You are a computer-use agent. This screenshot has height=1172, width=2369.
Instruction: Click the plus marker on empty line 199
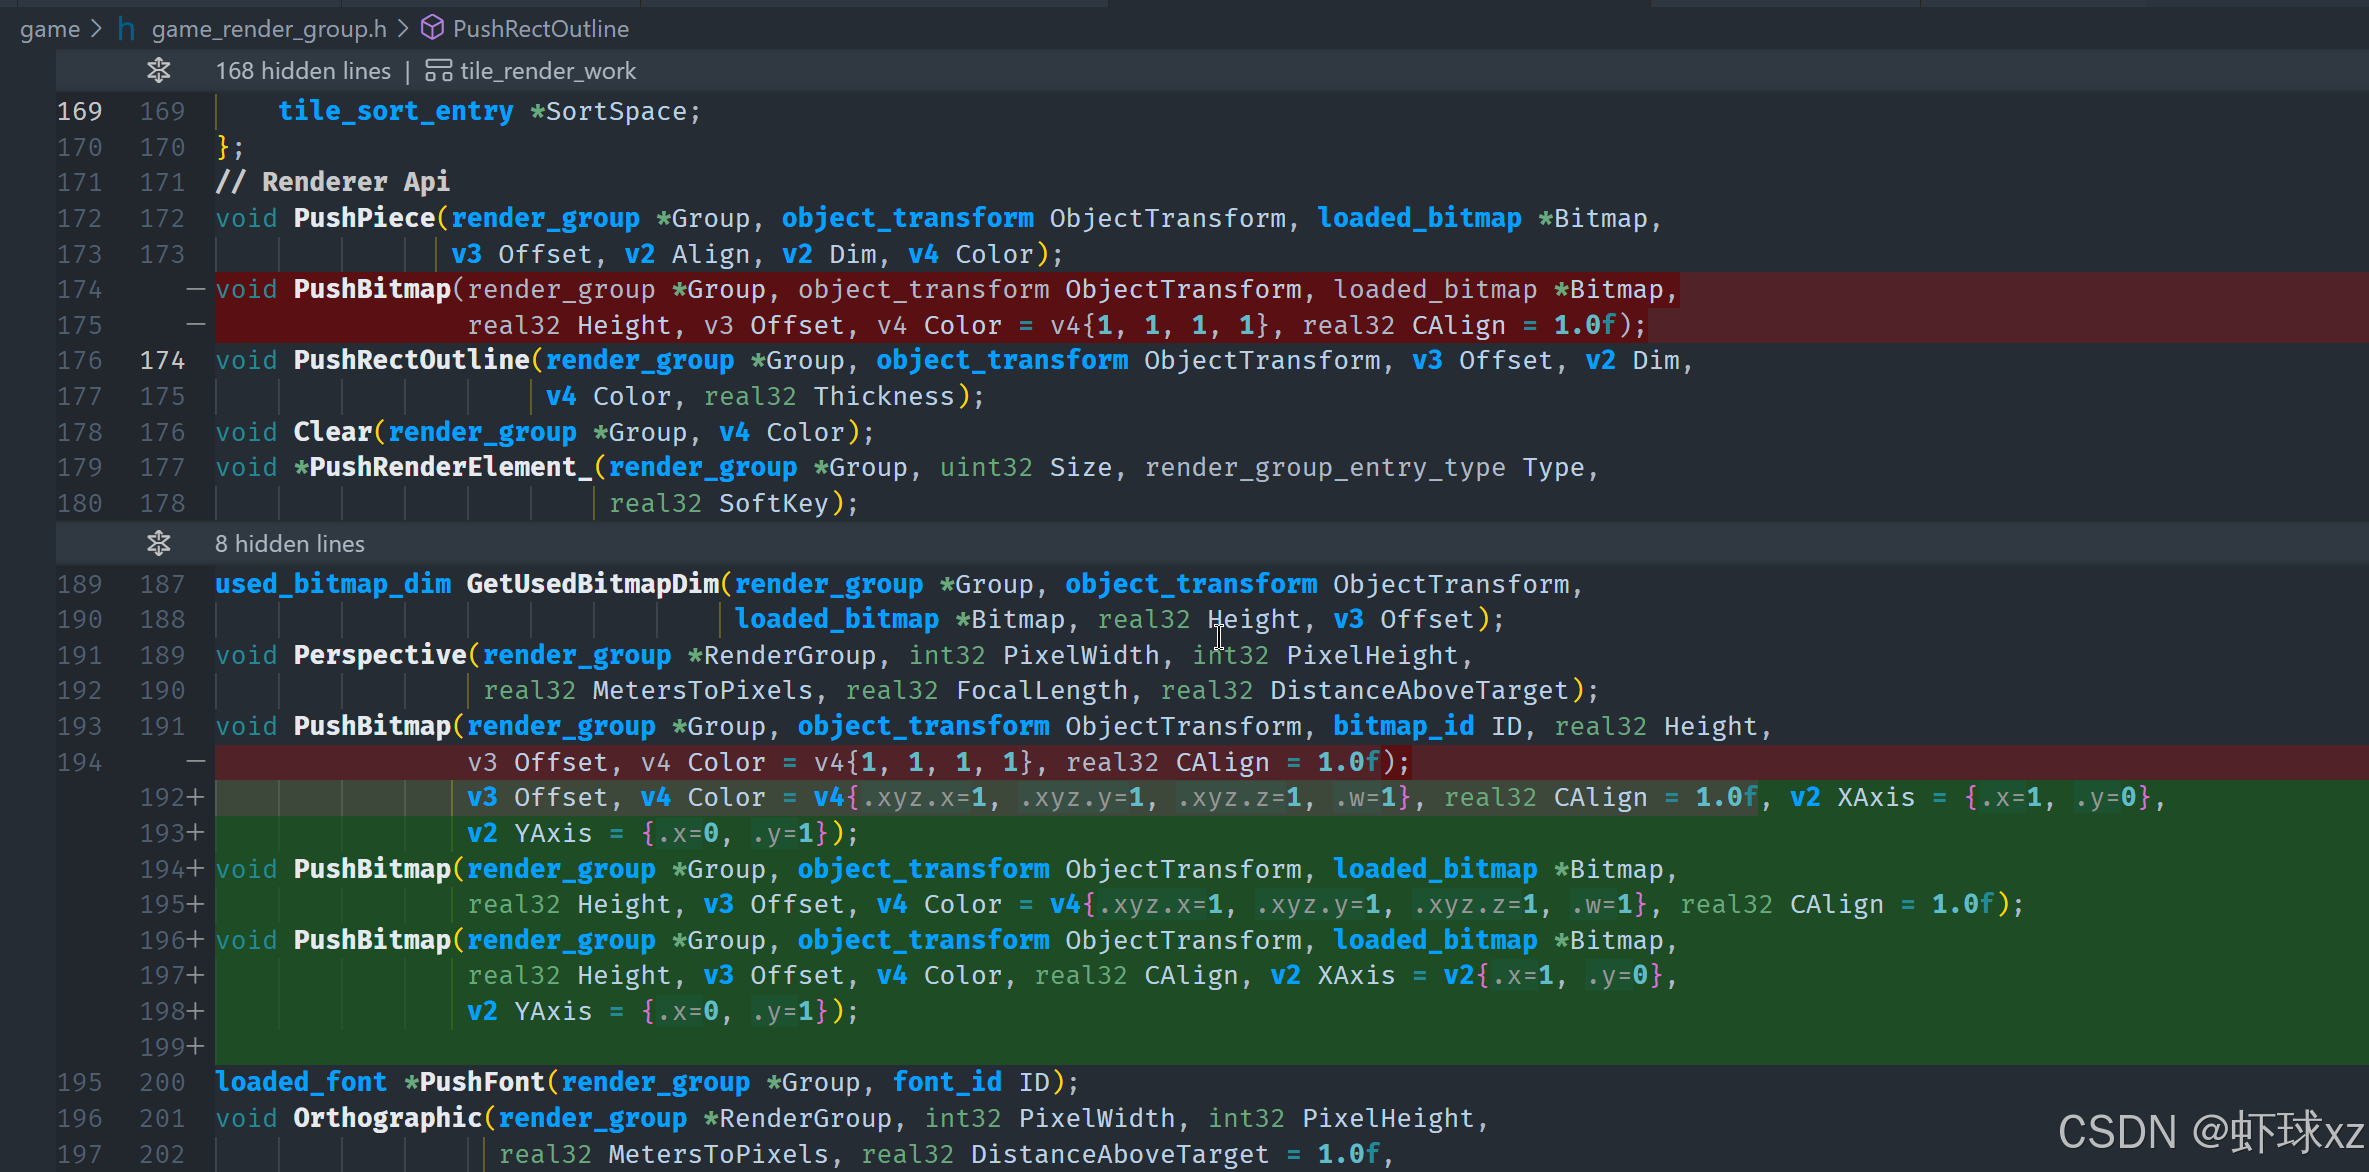[195, 1047]
